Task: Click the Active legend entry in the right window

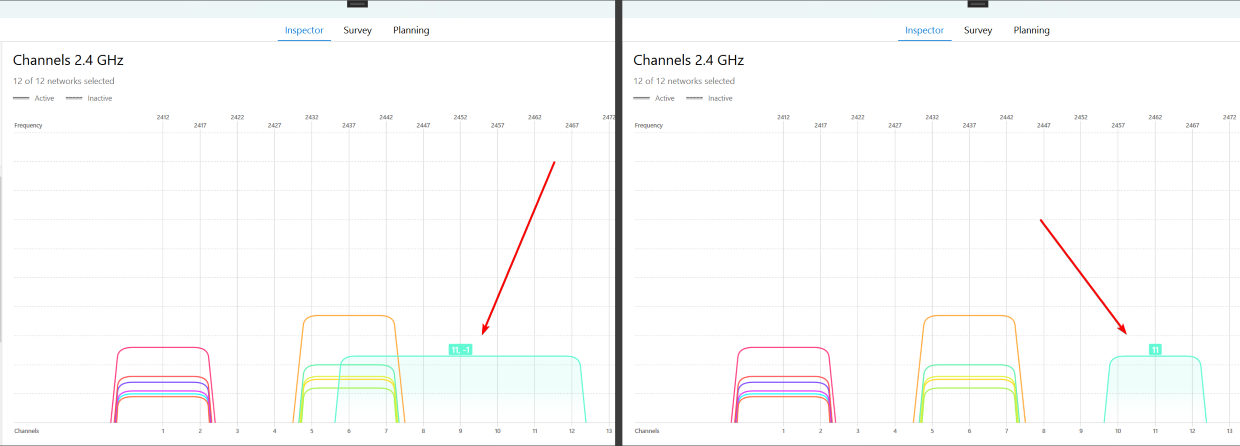Action: pos(654,98)
